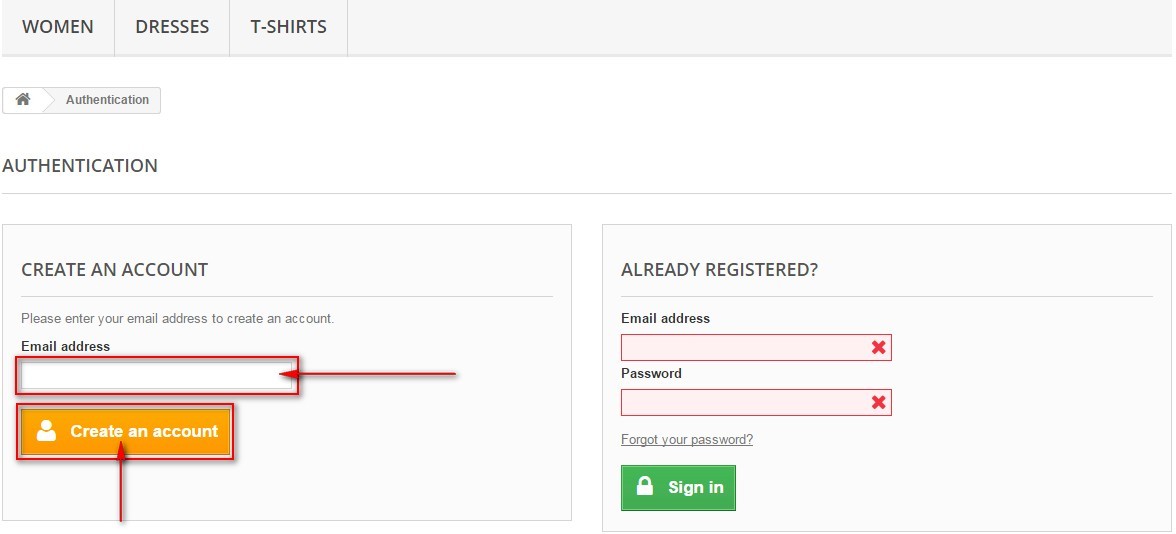Open the DRESSES menu tab
1176x534 pixels.
click(172, 27)
